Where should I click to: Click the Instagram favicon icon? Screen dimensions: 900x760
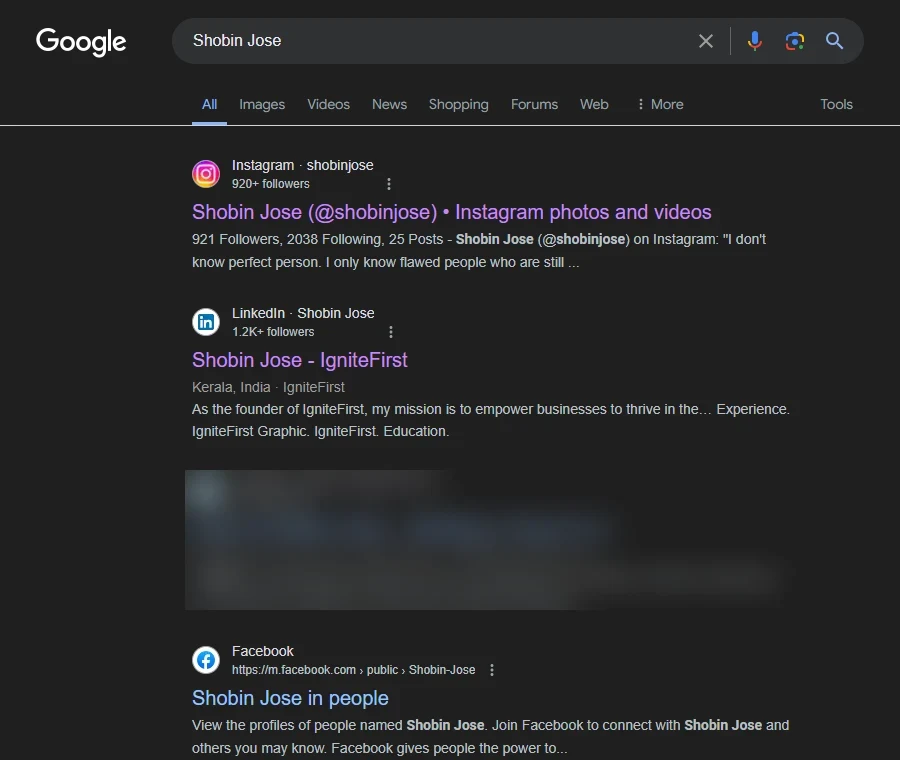(x=206, y=174)
